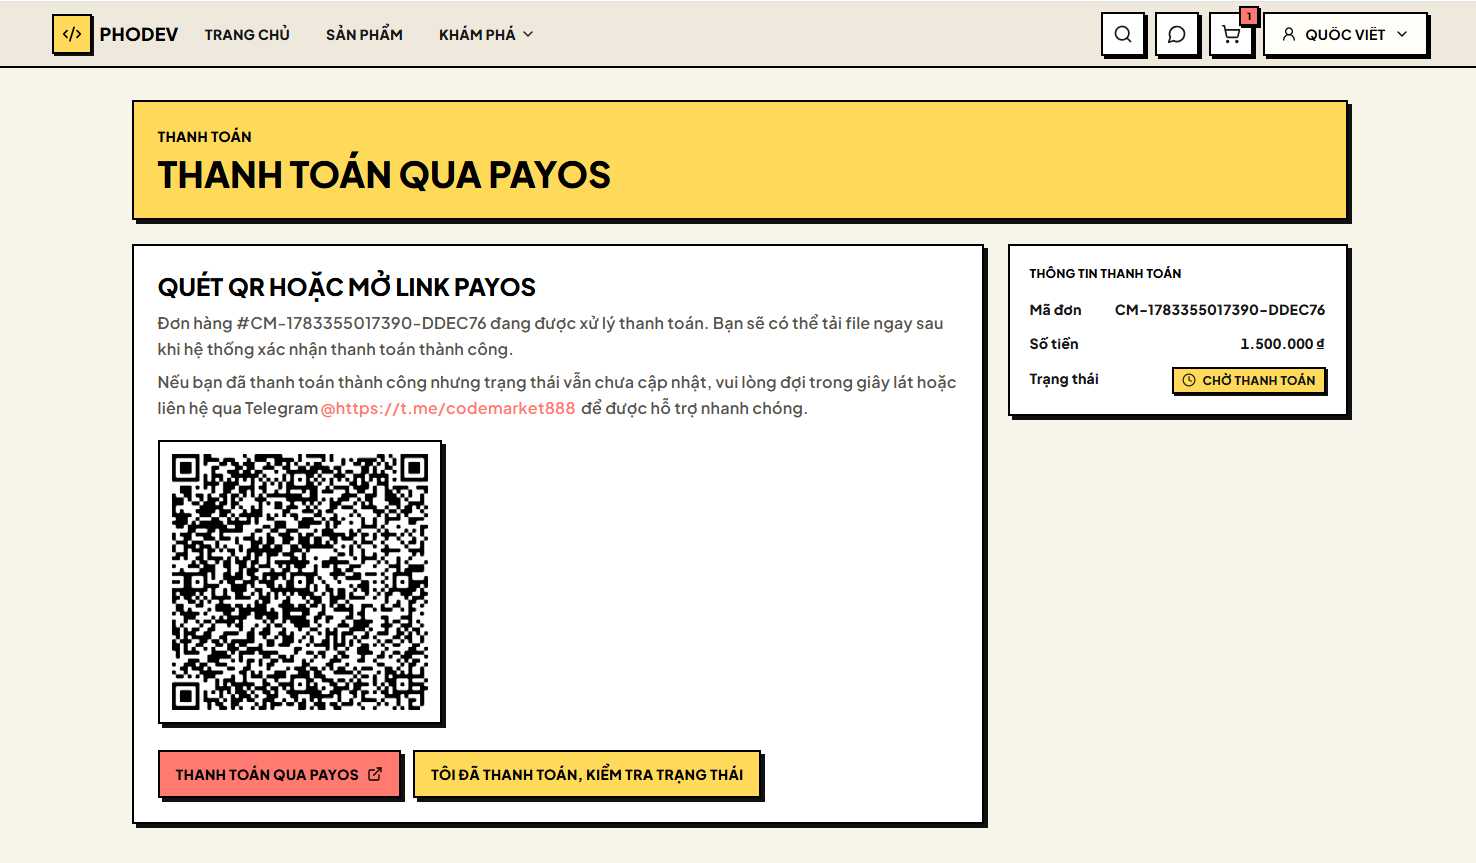
Task: Click the Số tiền label
Action: click(x=1054, y=344)
